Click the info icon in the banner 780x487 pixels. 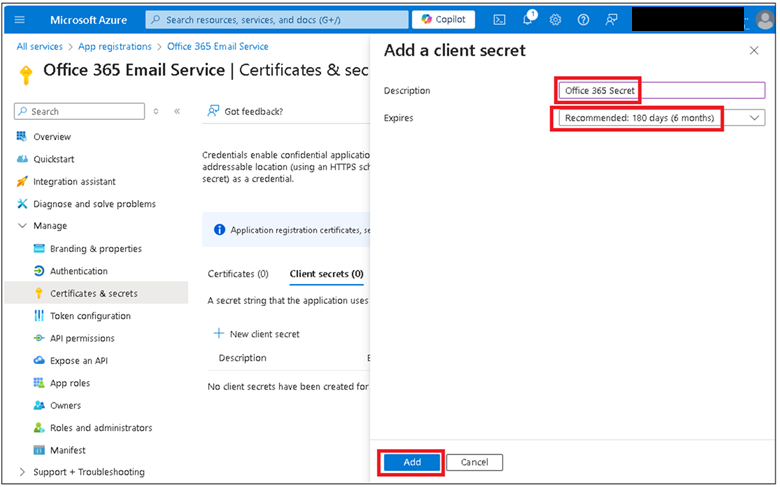click(219, 230)
